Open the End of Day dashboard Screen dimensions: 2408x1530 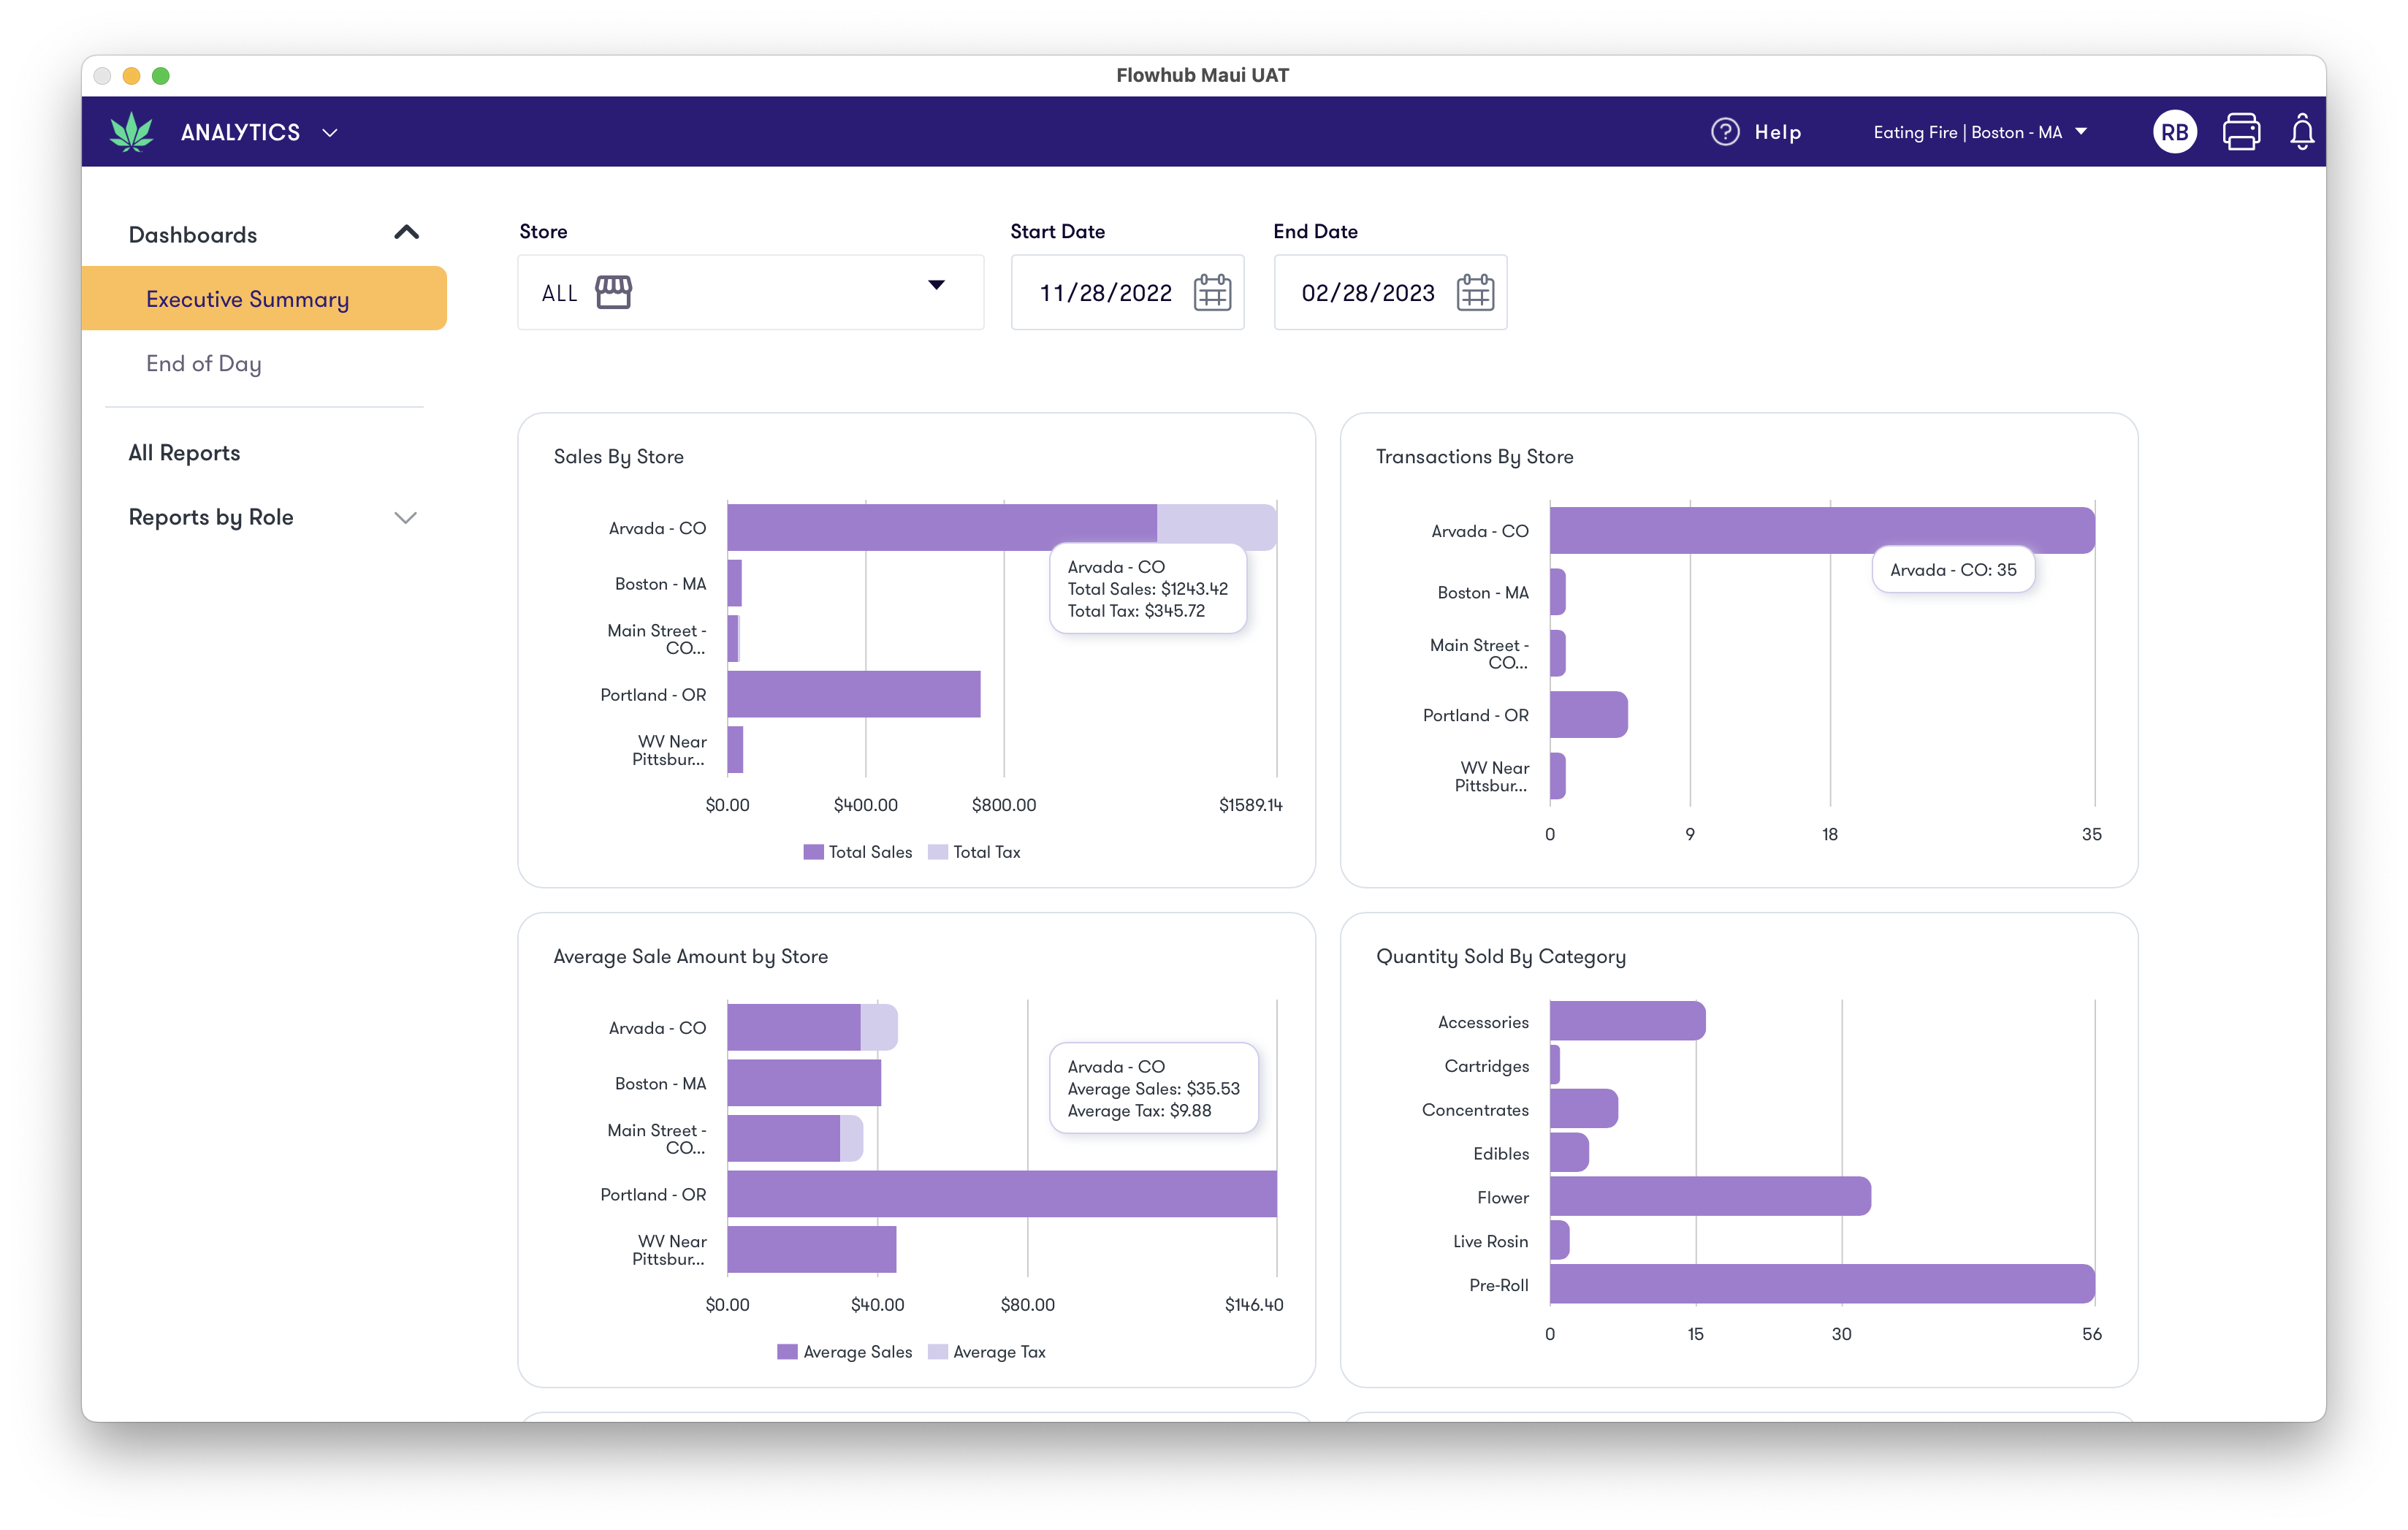(x=203, y=363)
